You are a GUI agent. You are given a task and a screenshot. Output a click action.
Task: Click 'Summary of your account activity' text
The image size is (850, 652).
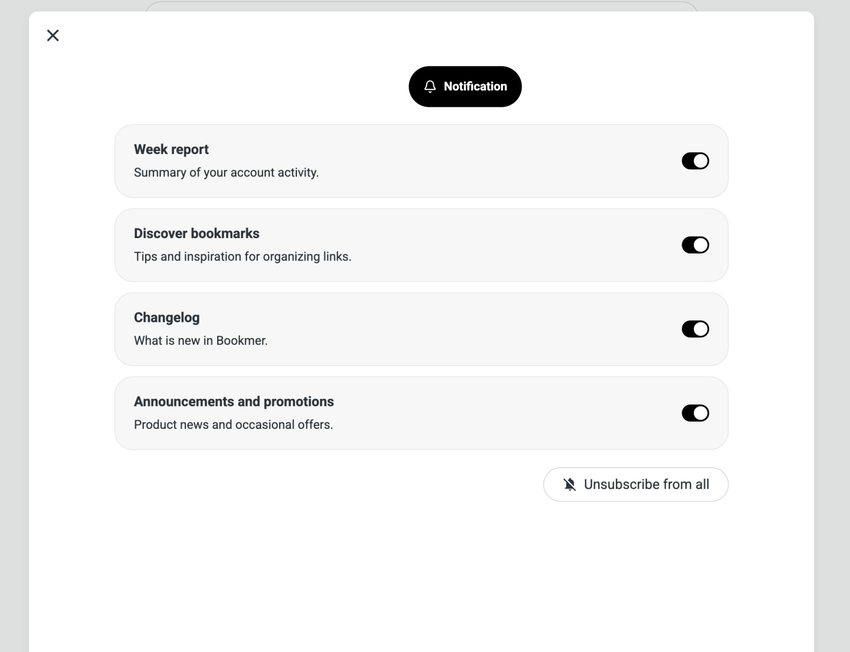tap(226, 173)
